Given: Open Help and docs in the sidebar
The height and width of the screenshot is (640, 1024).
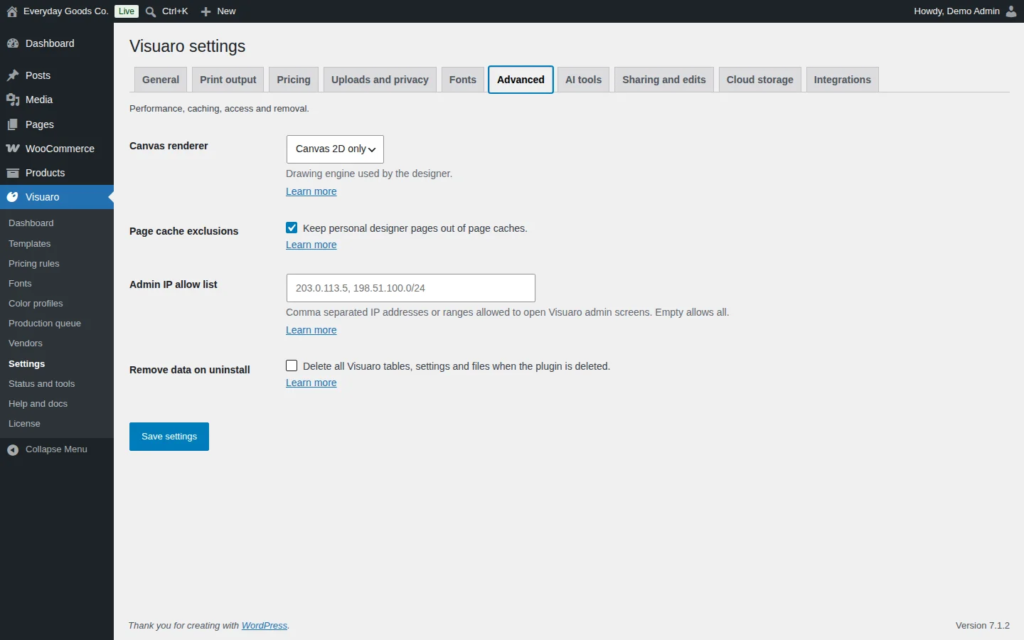Looking at the screenshot, I should pyautogui.click(x=38, y=404).
